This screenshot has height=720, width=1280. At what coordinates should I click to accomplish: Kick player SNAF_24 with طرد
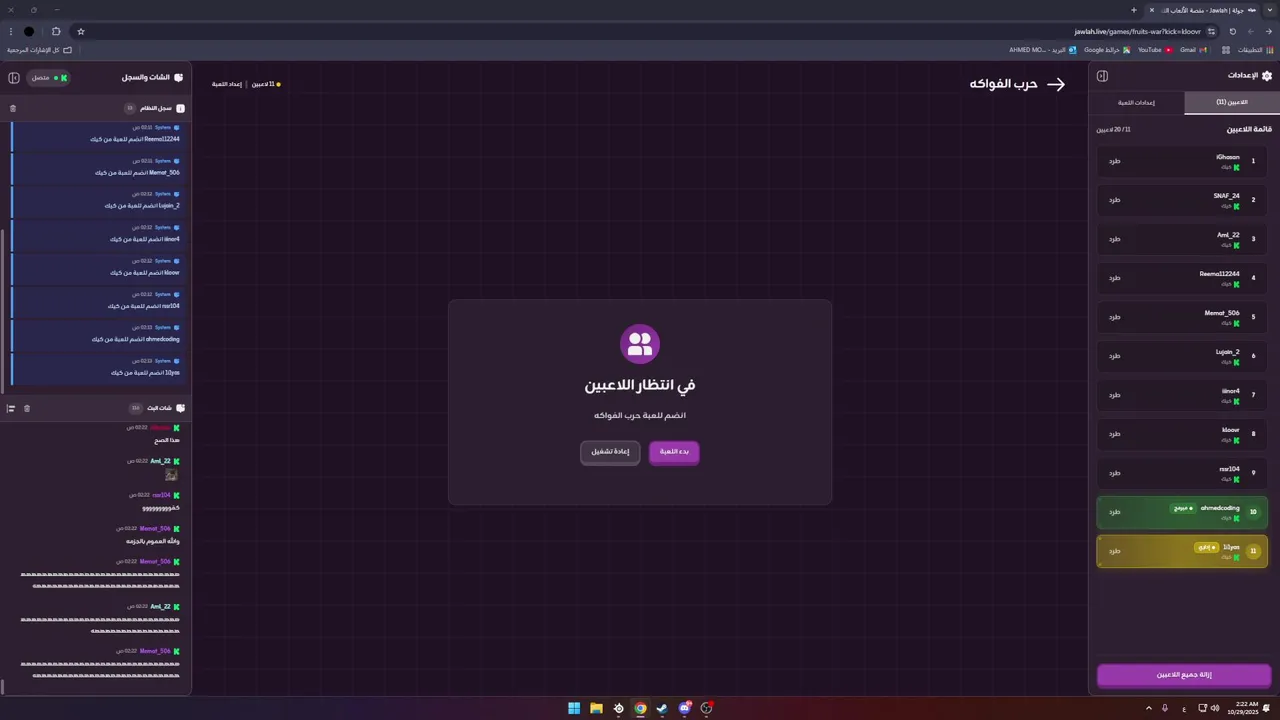pyautogui.click(x=1114, y=200)
